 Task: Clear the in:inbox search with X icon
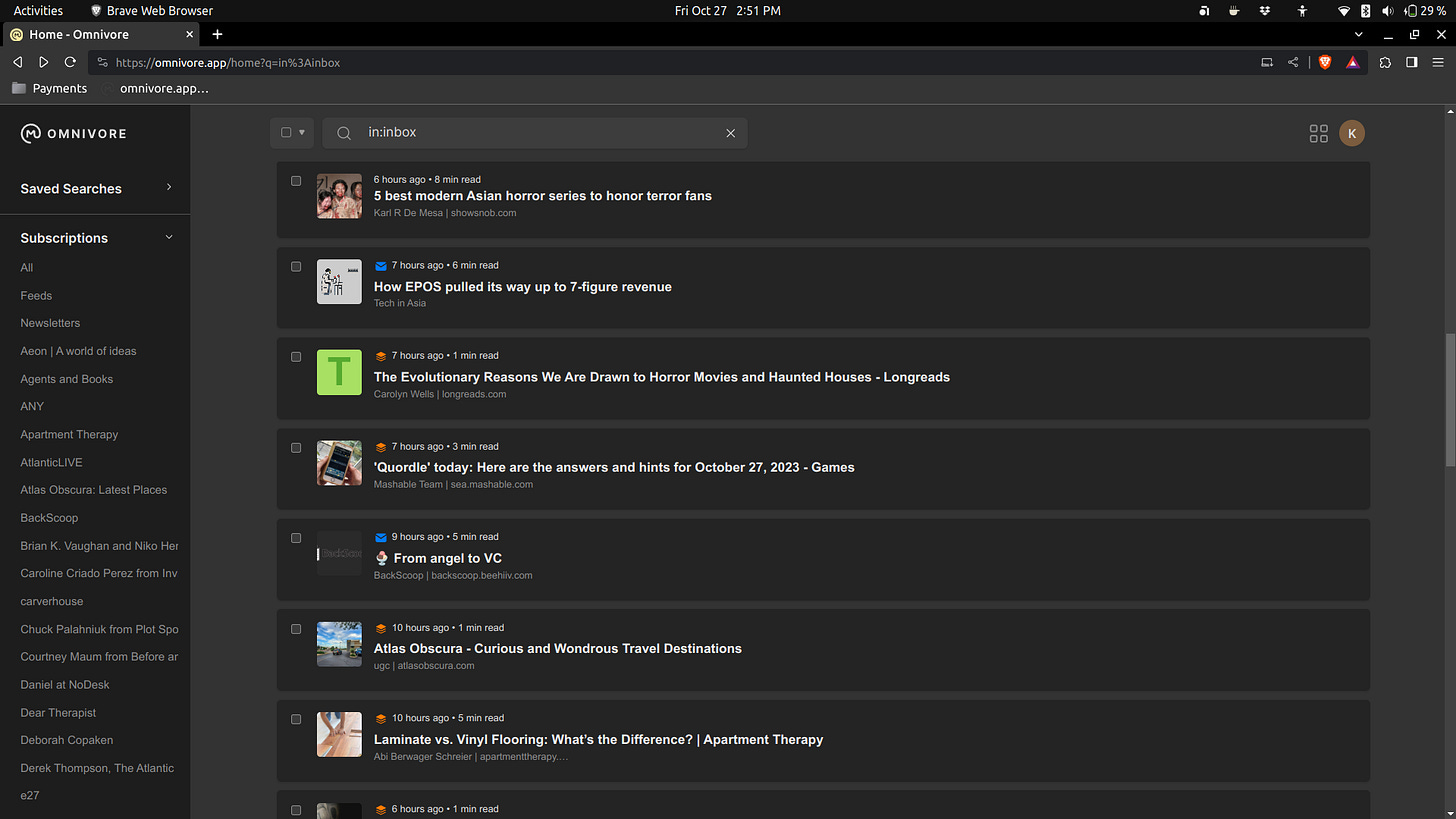point(730,133)
